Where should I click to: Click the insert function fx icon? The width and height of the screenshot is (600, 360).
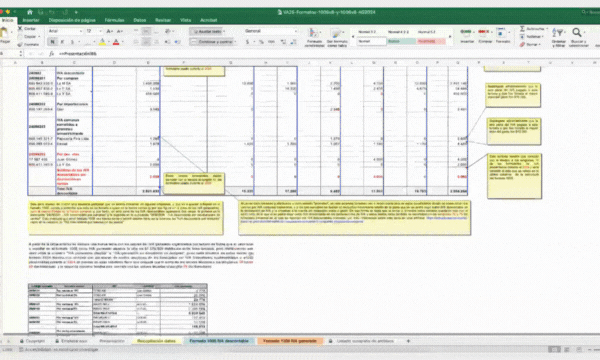coord(51,54)
